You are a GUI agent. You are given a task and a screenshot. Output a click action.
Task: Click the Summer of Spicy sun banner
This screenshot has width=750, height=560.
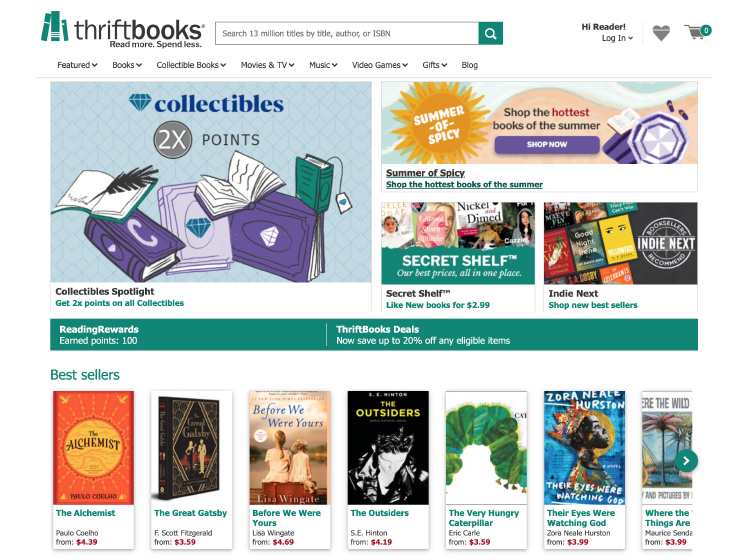(539, 123)
